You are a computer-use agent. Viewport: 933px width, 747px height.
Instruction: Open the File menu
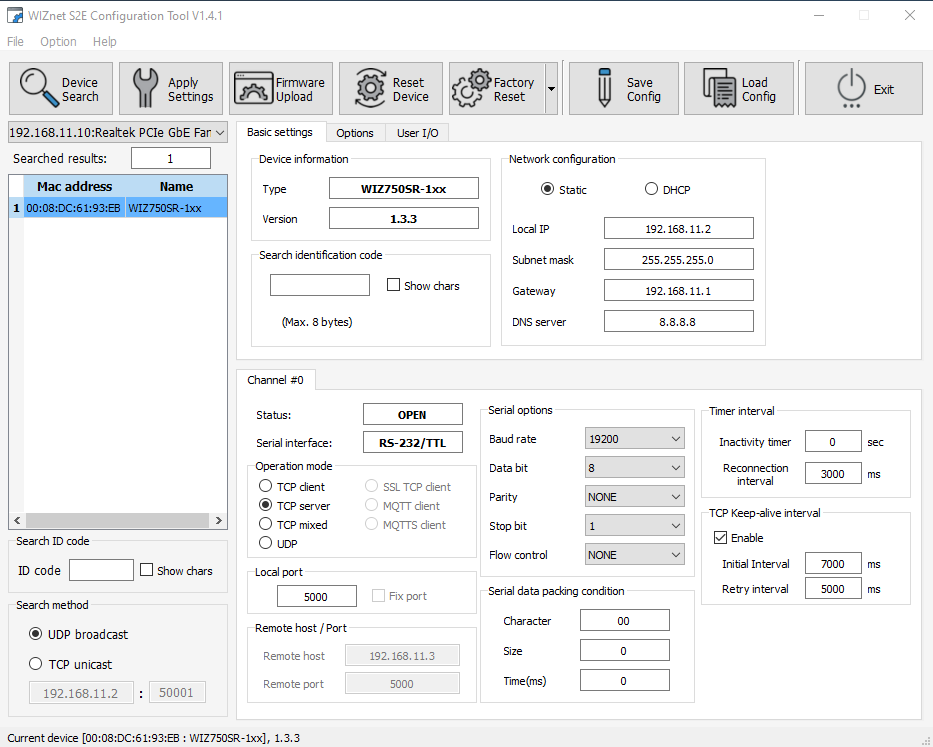coord(15,42)
